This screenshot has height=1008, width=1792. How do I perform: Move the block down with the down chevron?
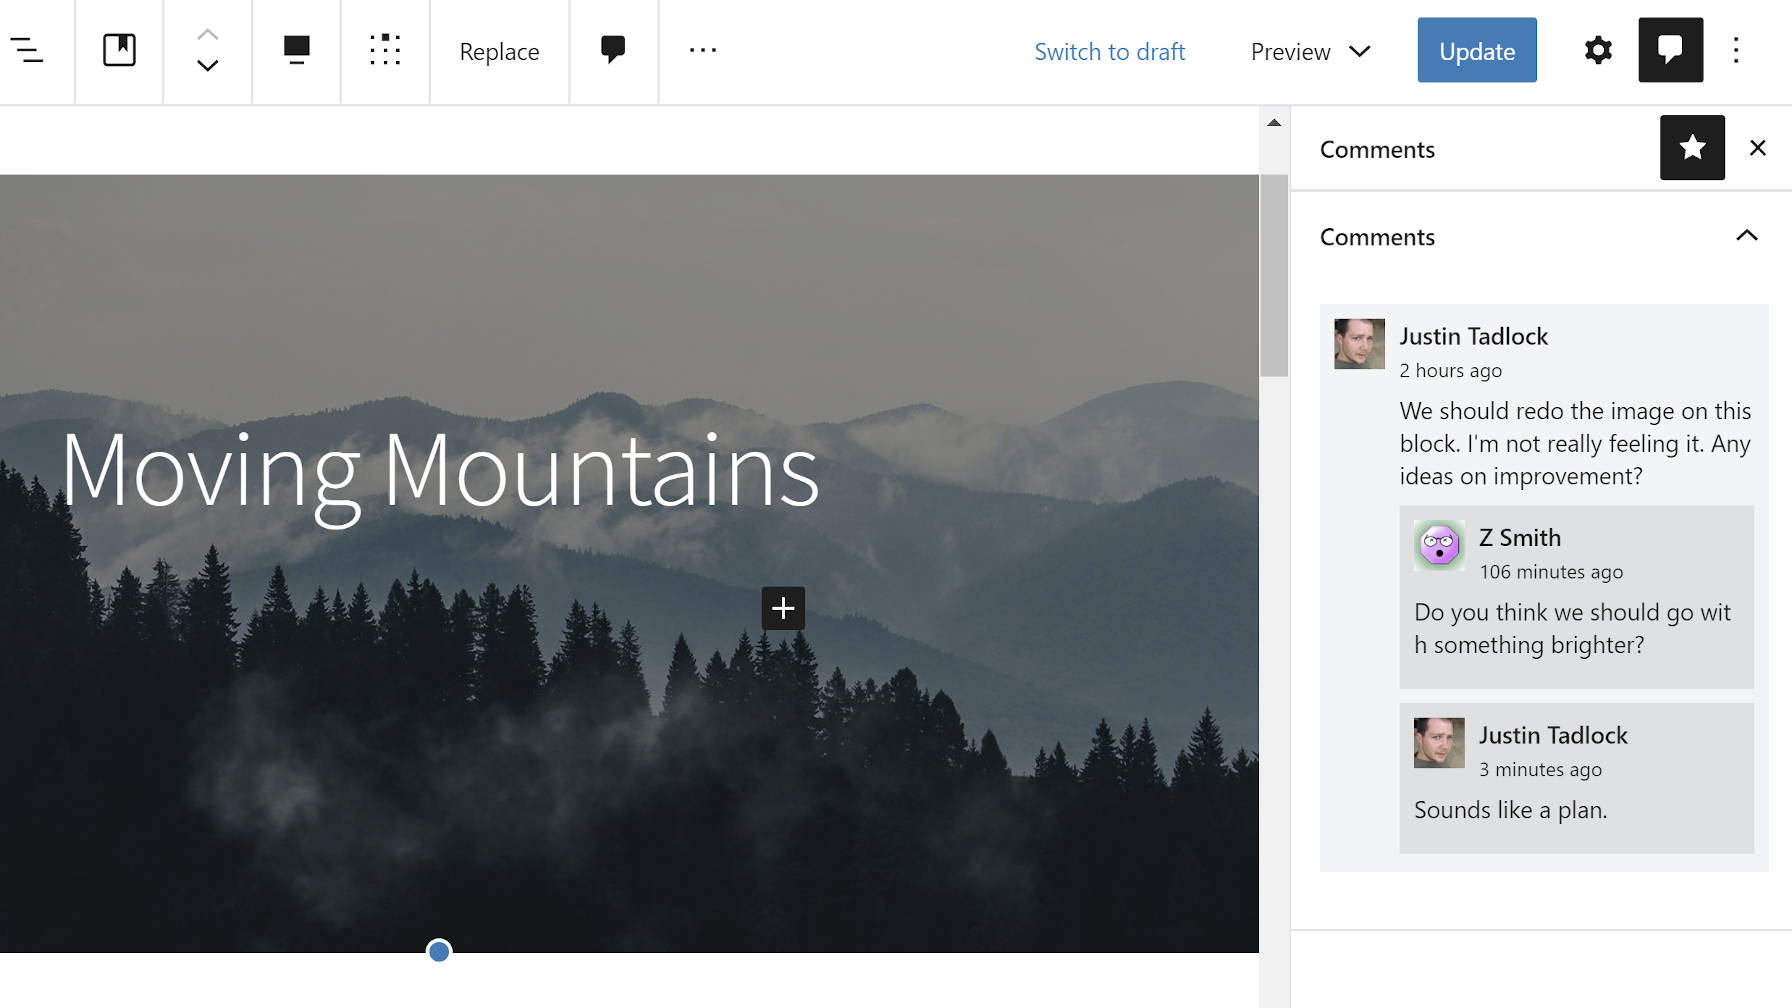[x=207, y=66]
